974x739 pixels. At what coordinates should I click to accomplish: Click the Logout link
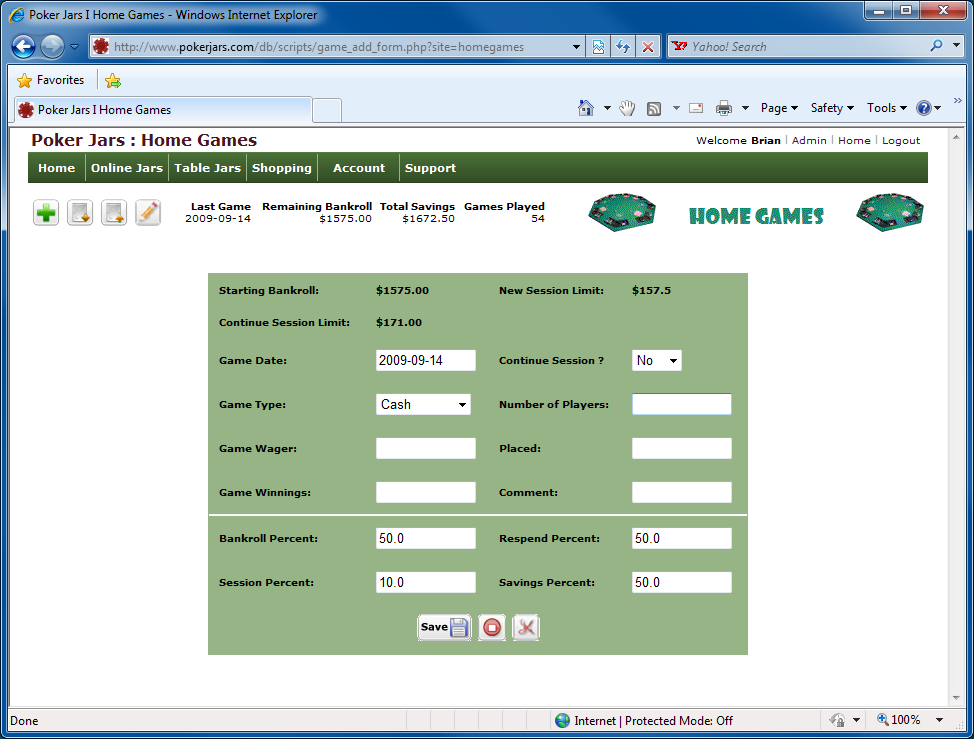(x=901, y=140)
